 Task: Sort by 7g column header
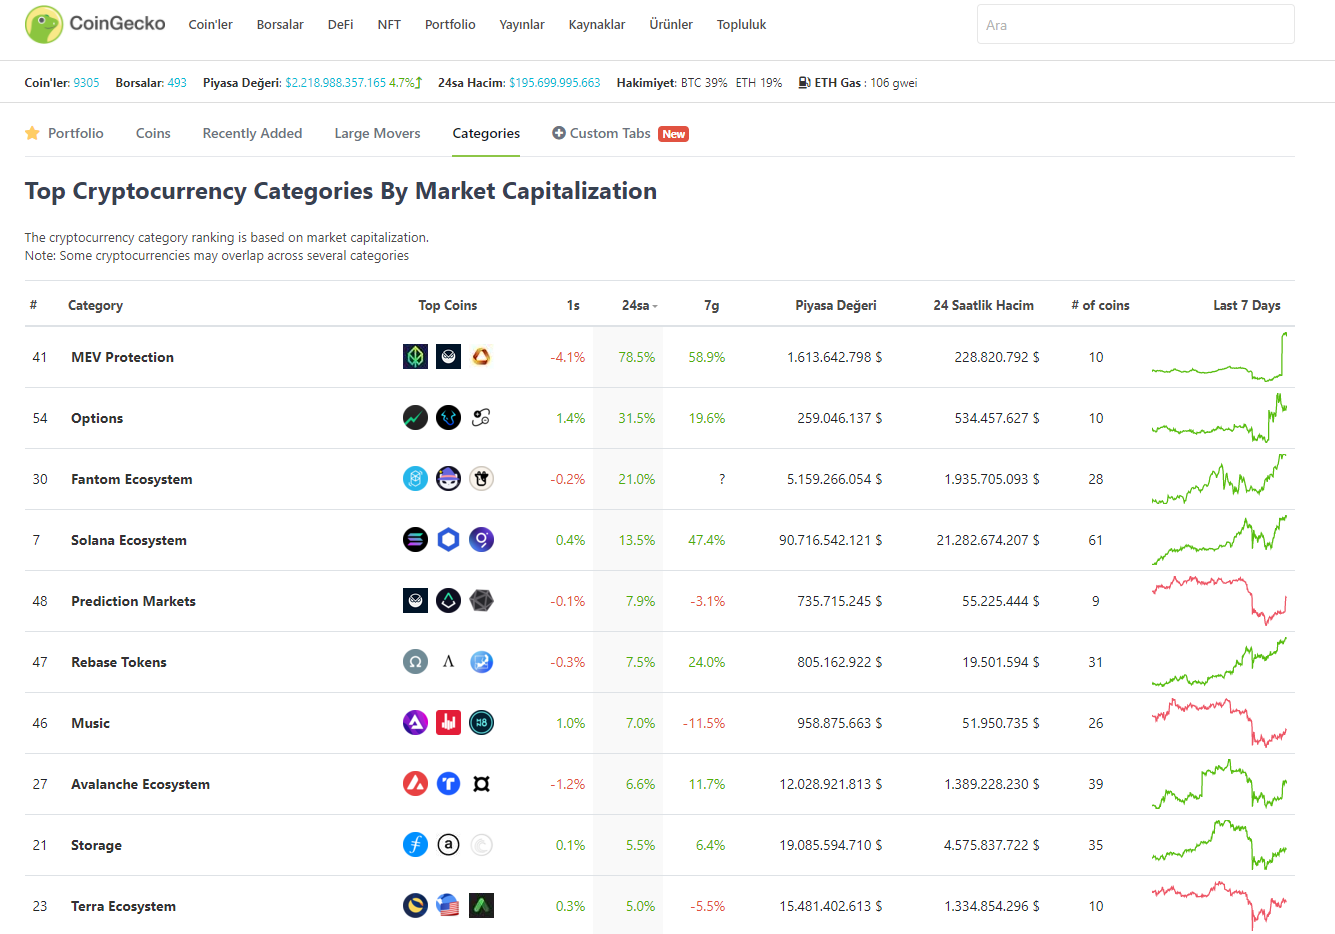point(711,305)
